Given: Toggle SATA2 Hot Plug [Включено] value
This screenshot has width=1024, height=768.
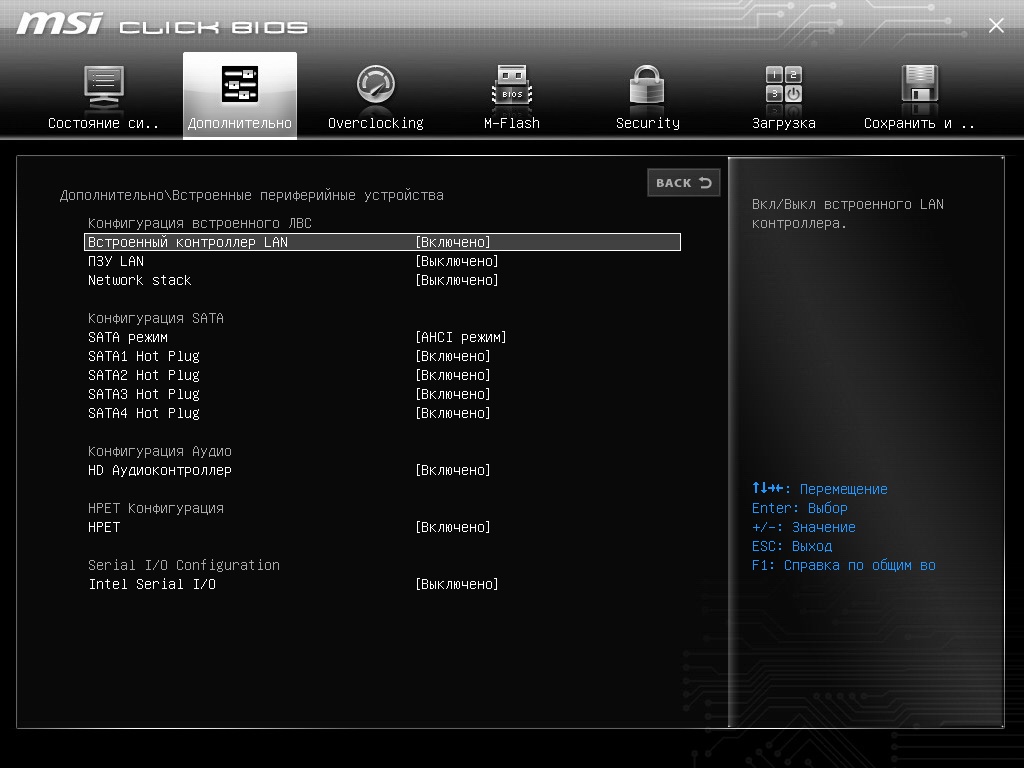Looking at the screenshot, I should click(453, 376).
